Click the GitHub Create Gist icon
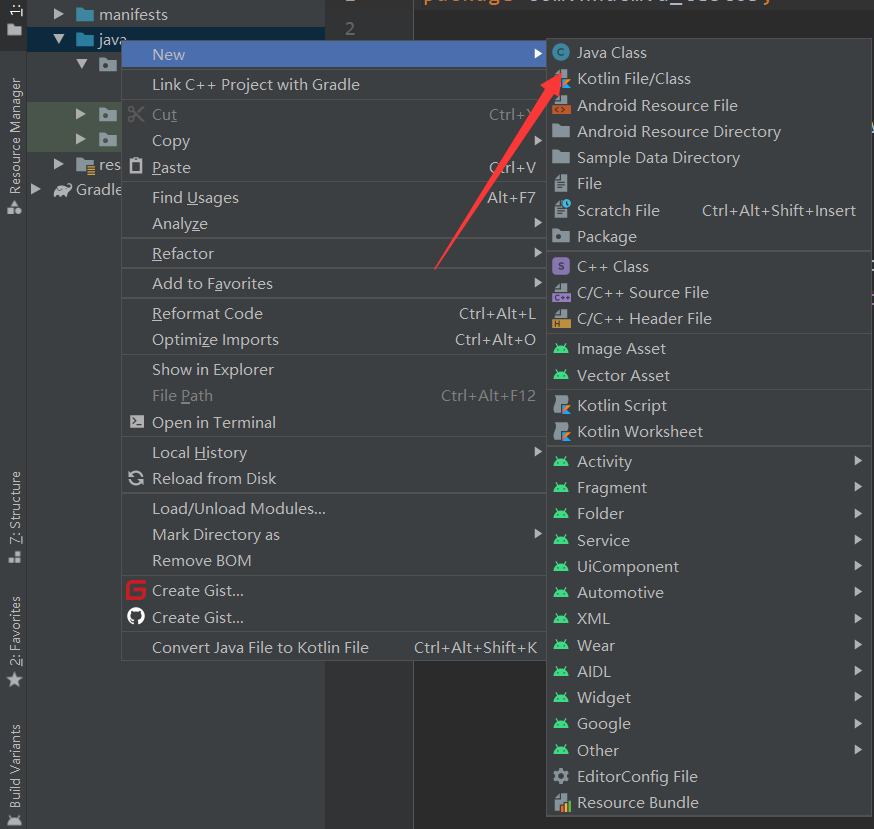 (136, 617)
